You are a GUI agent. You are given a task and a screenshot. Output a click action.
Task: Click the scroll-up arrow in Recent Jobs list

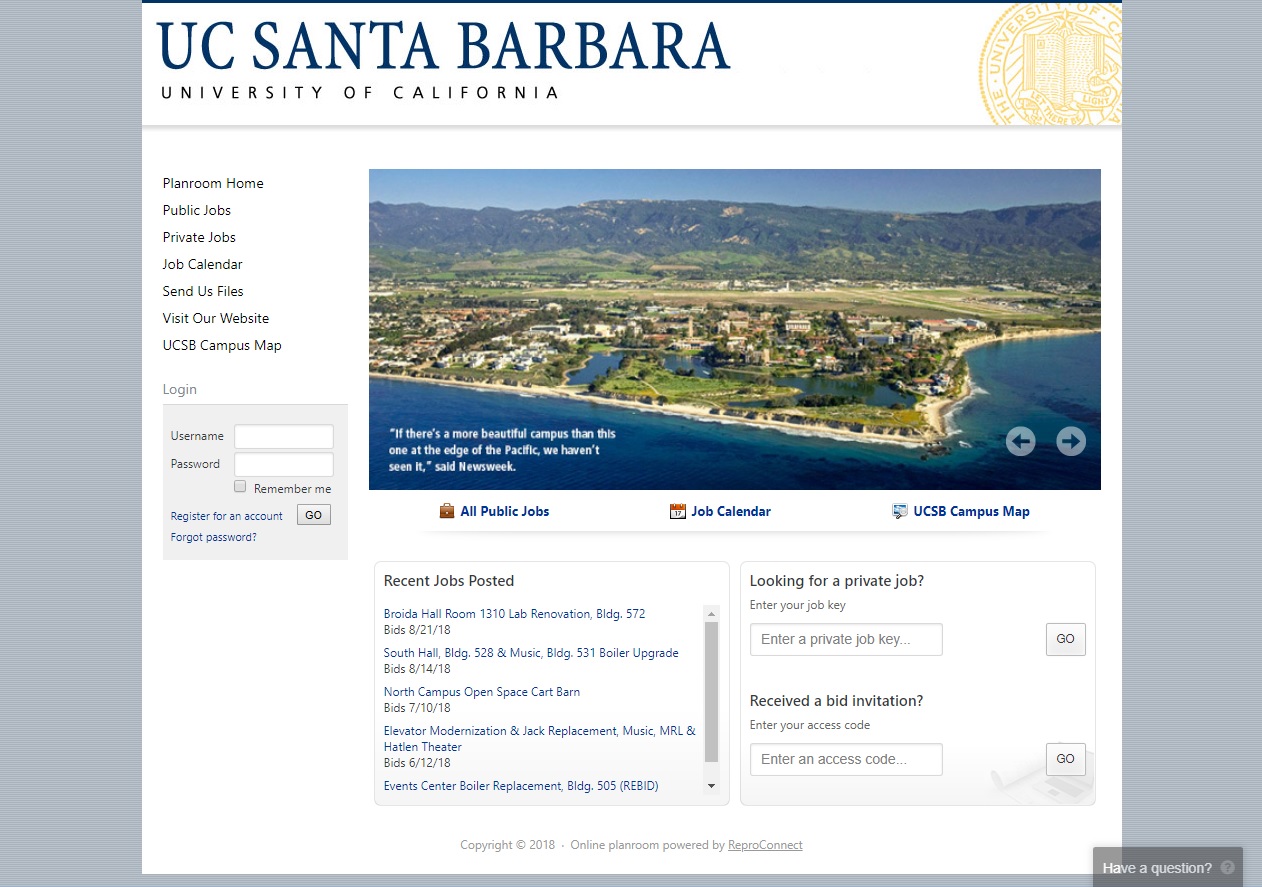click(712, 613)
